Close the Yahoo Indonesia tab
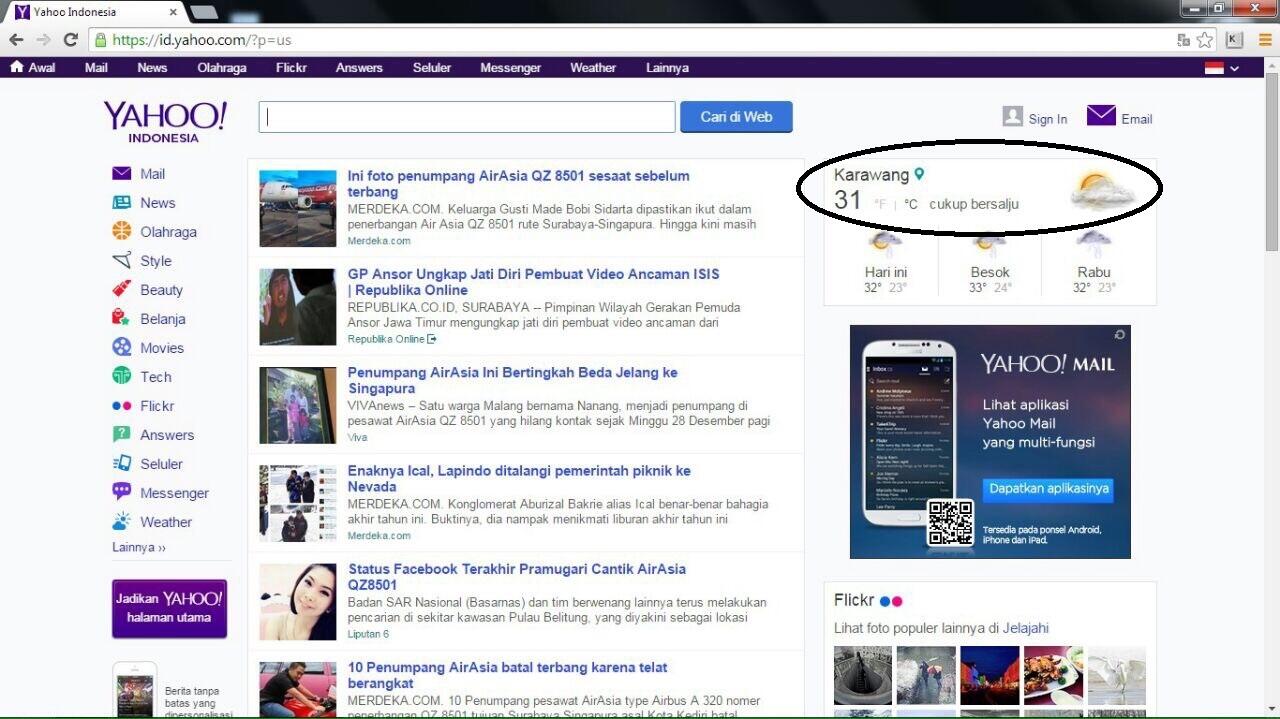 tap(174, 12)
